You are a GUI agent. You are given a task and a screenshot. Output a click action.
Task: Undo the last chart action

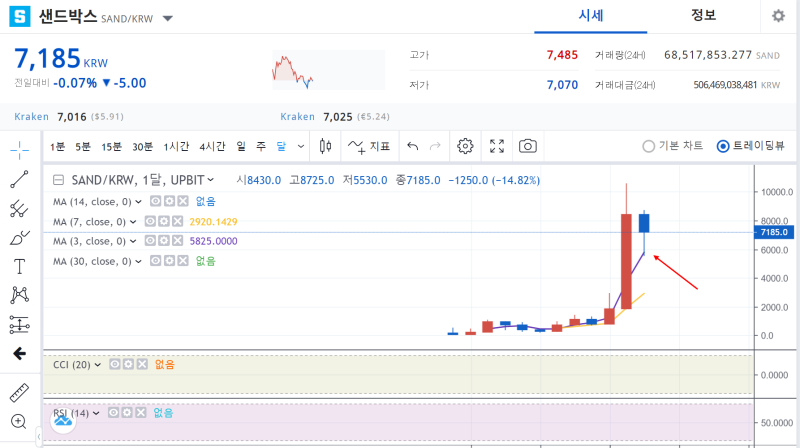click(x=412, y=146)
